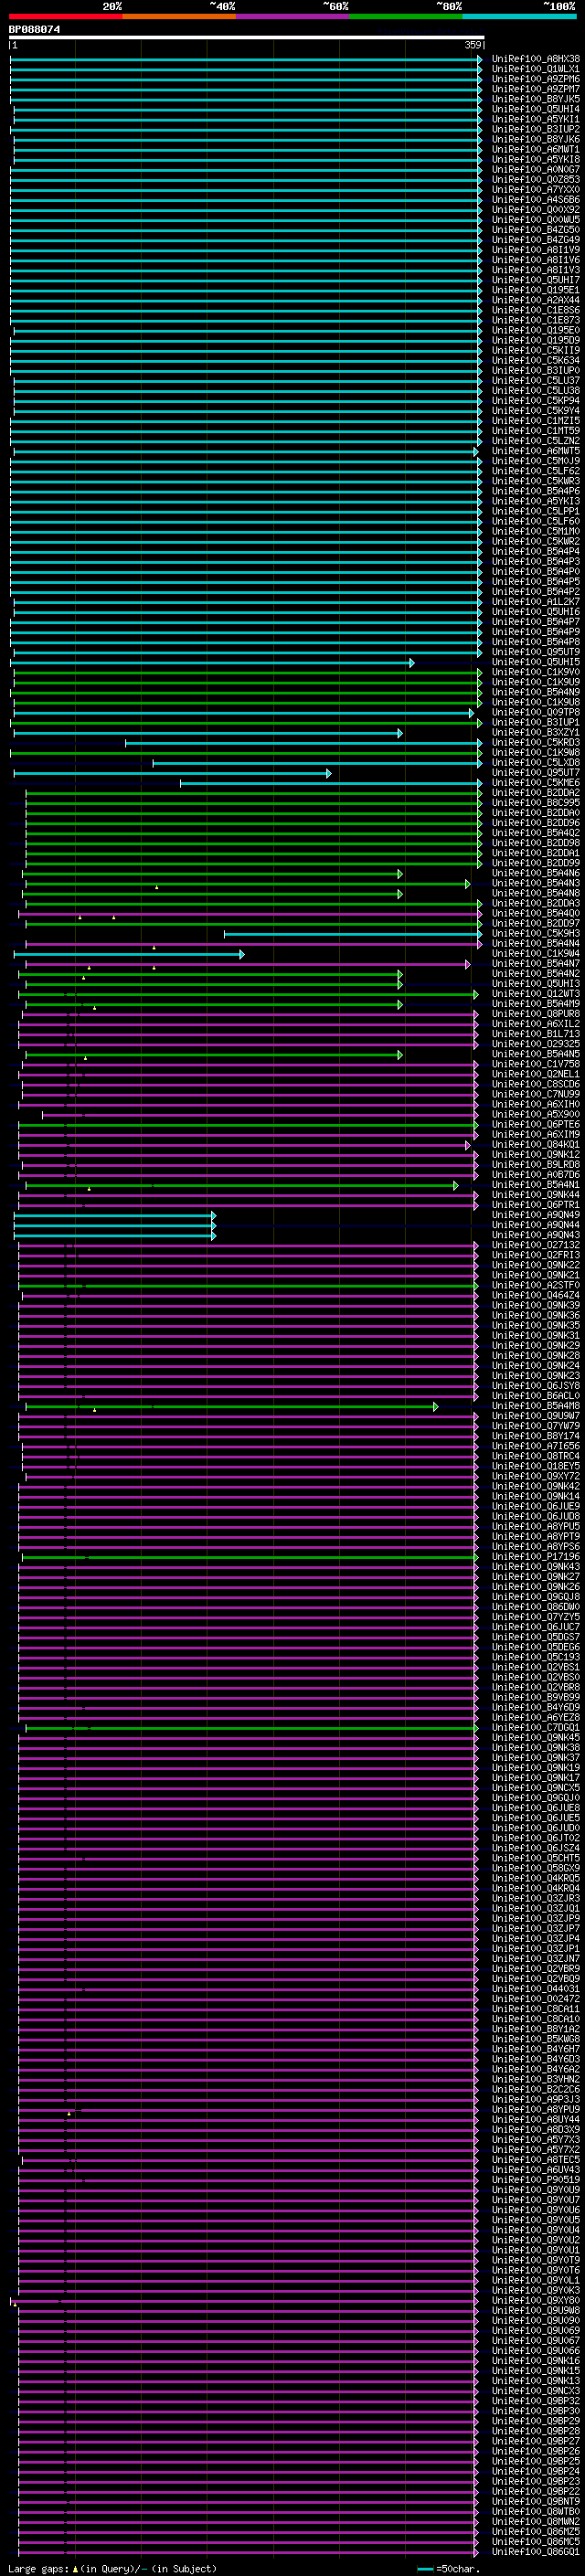Select the UniRef100_Q95UT9 label
Viewport: 585px width, 2576px height.
[x=535, y=652]
